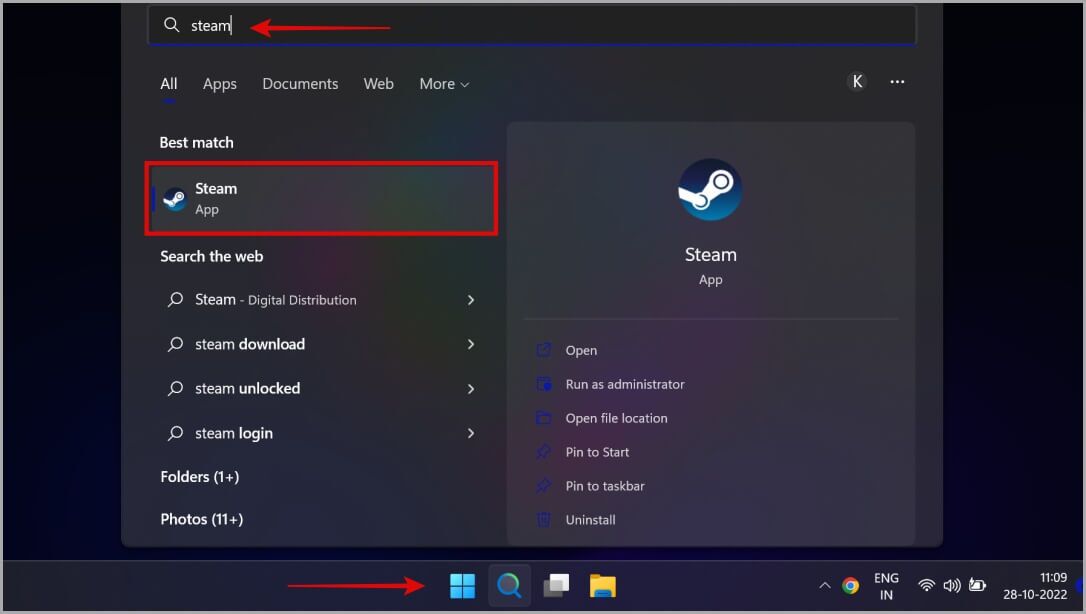Click the ENG IN language indicator
Screen dimensions: 1086x614
click(886, 586)
